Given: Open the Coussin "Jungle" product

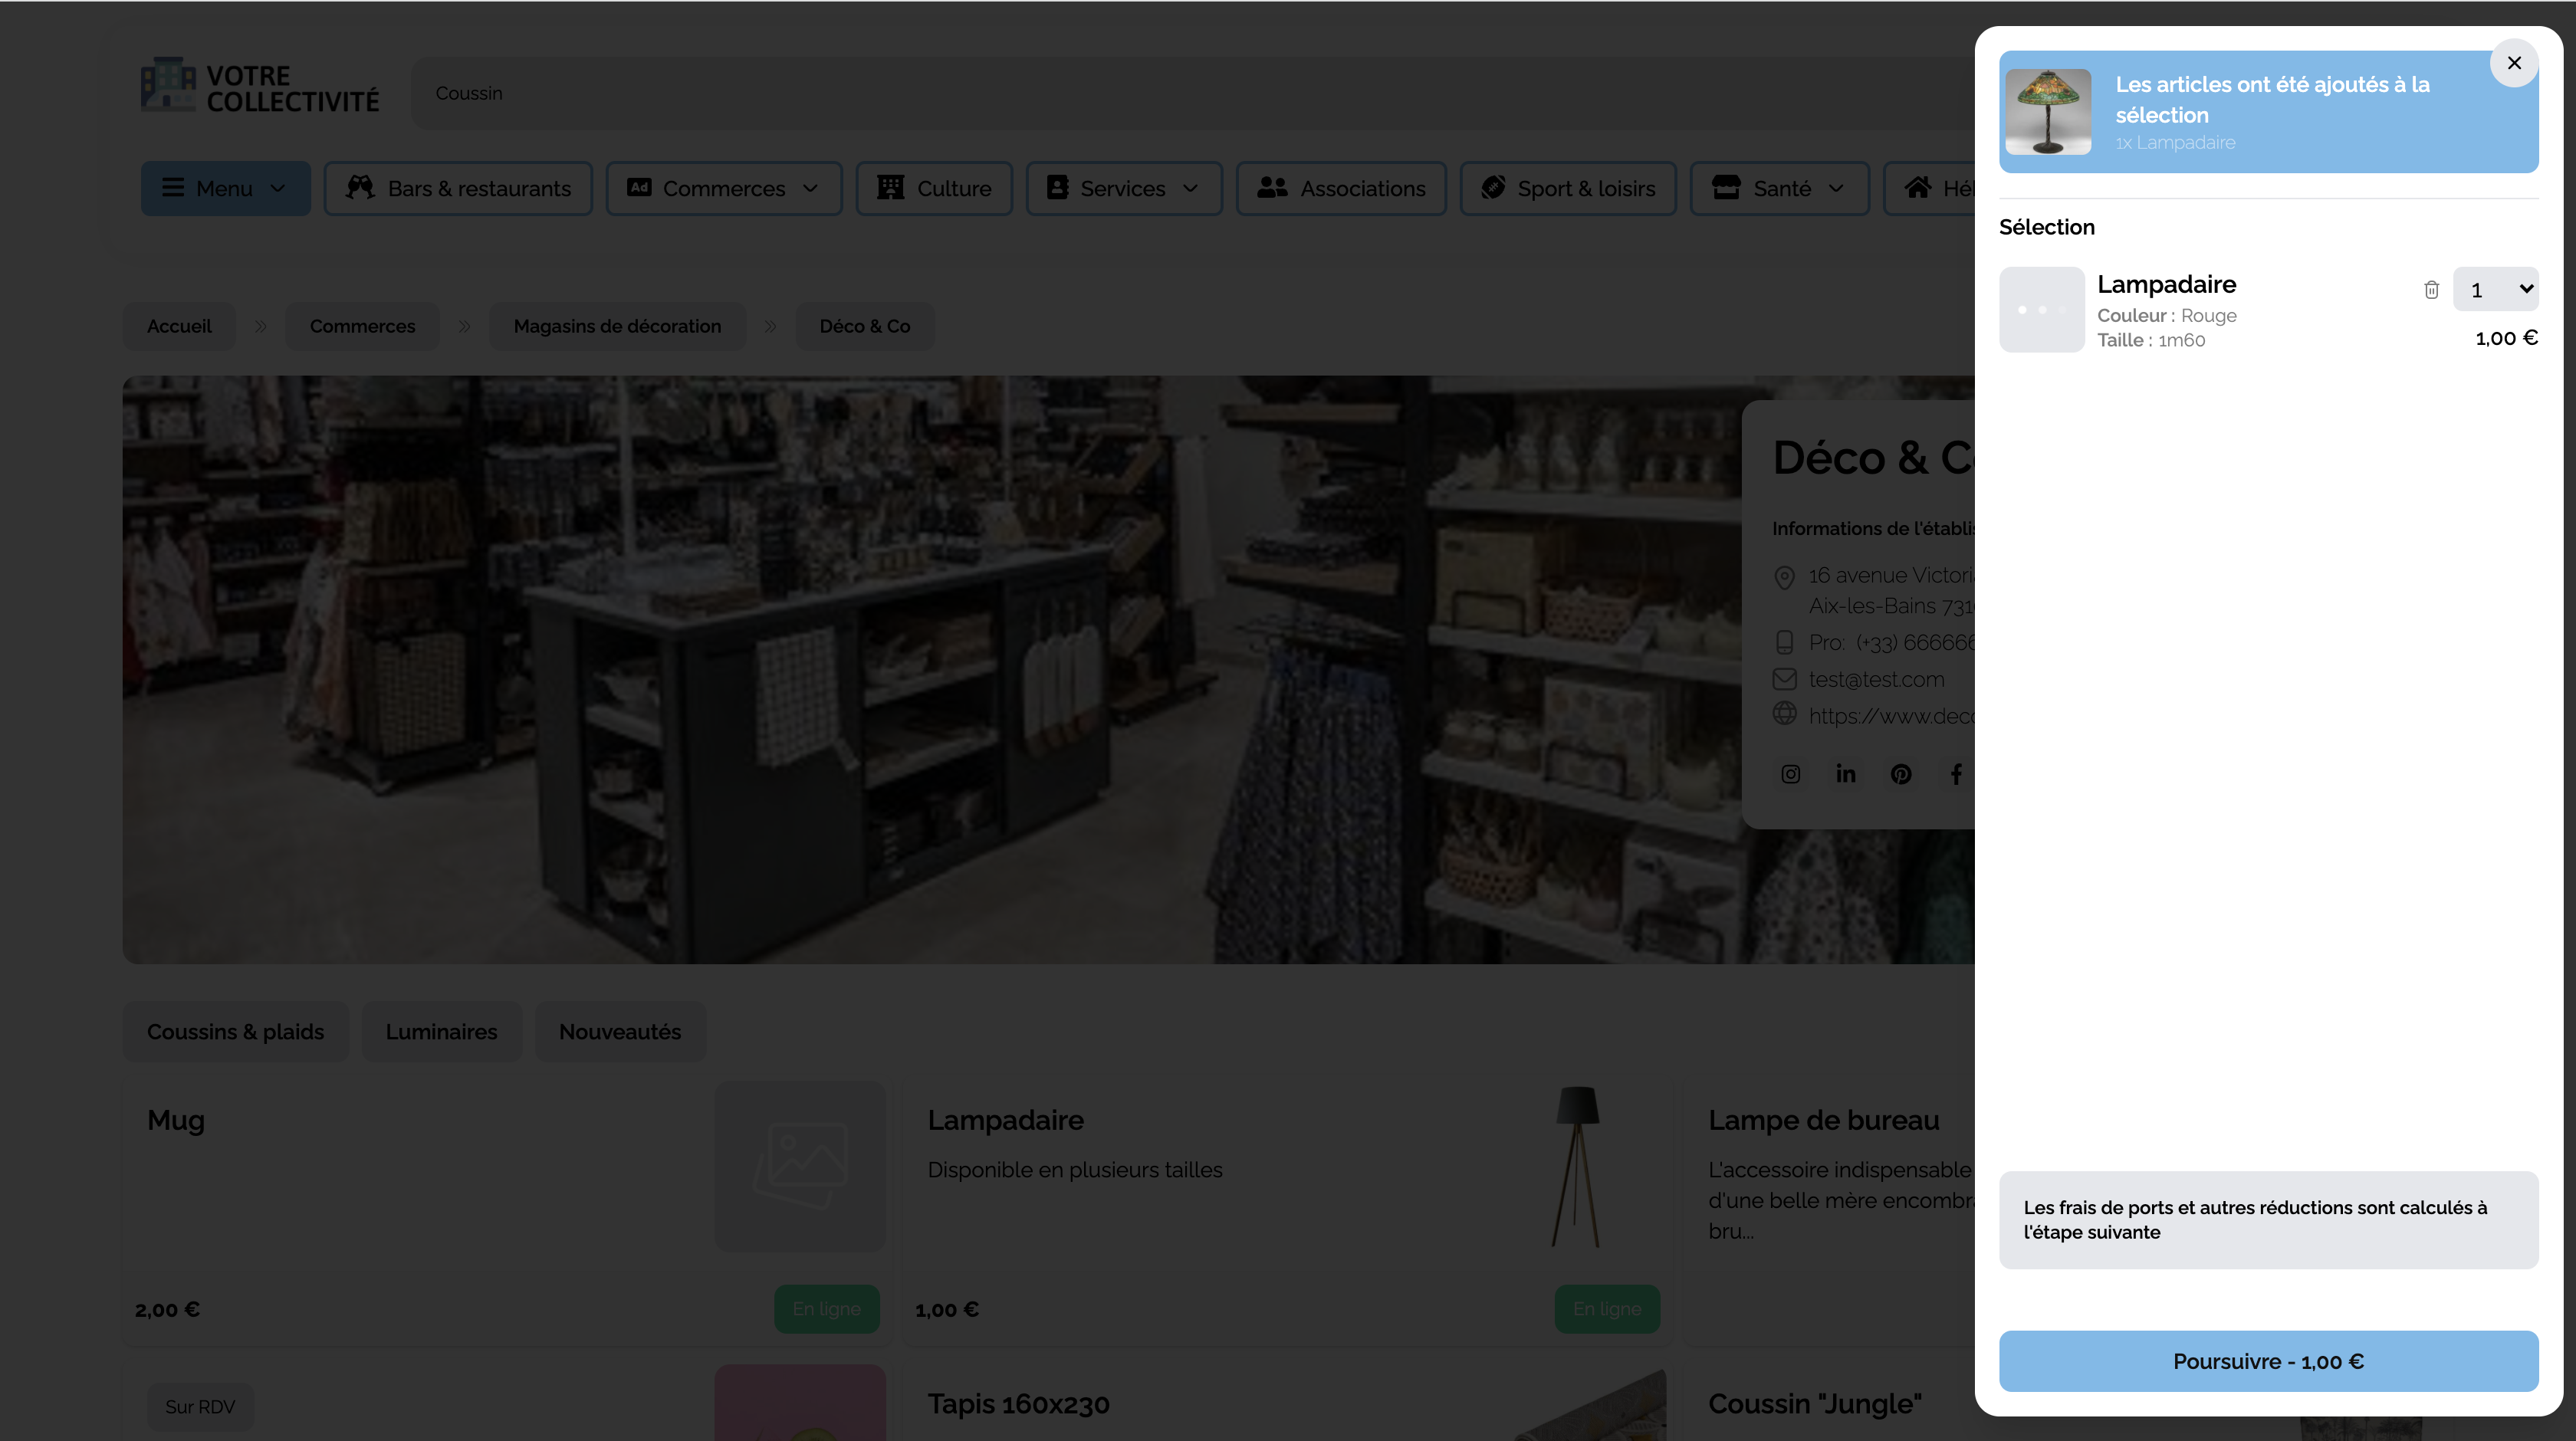Looking at the screenshot, I should tap(1814, 1404).
